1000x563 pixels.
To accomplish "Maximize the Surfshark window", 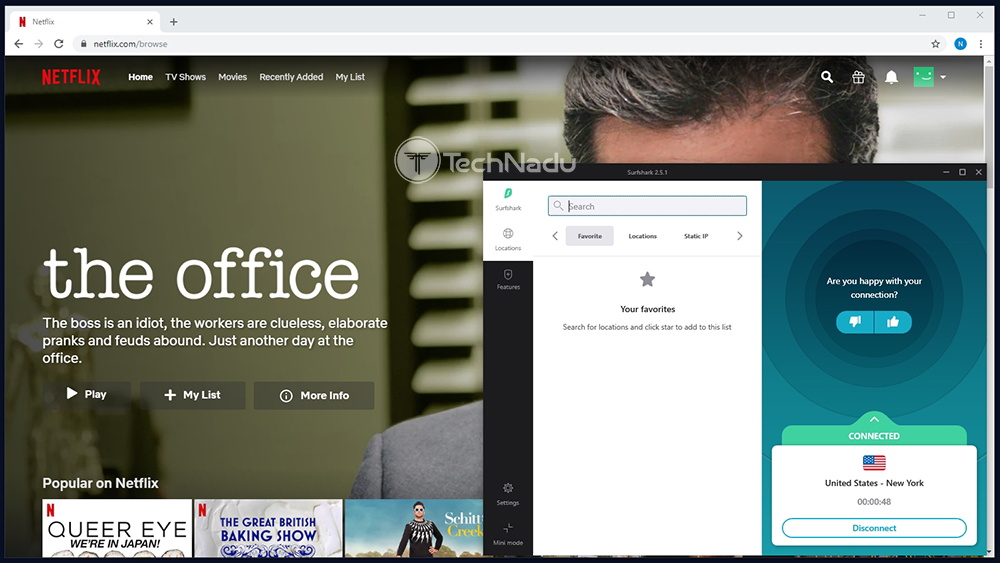I will point(962,172).
